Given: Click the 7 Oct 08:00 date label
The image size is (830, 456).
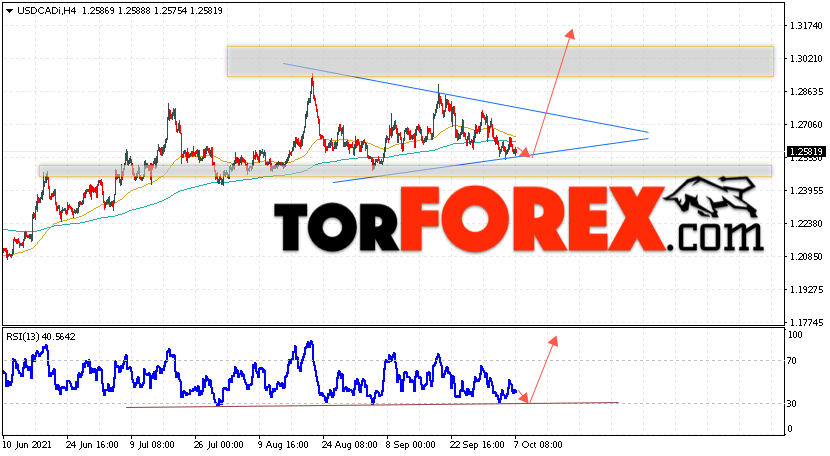Looking at the screenshot, I should coord(538,444).
